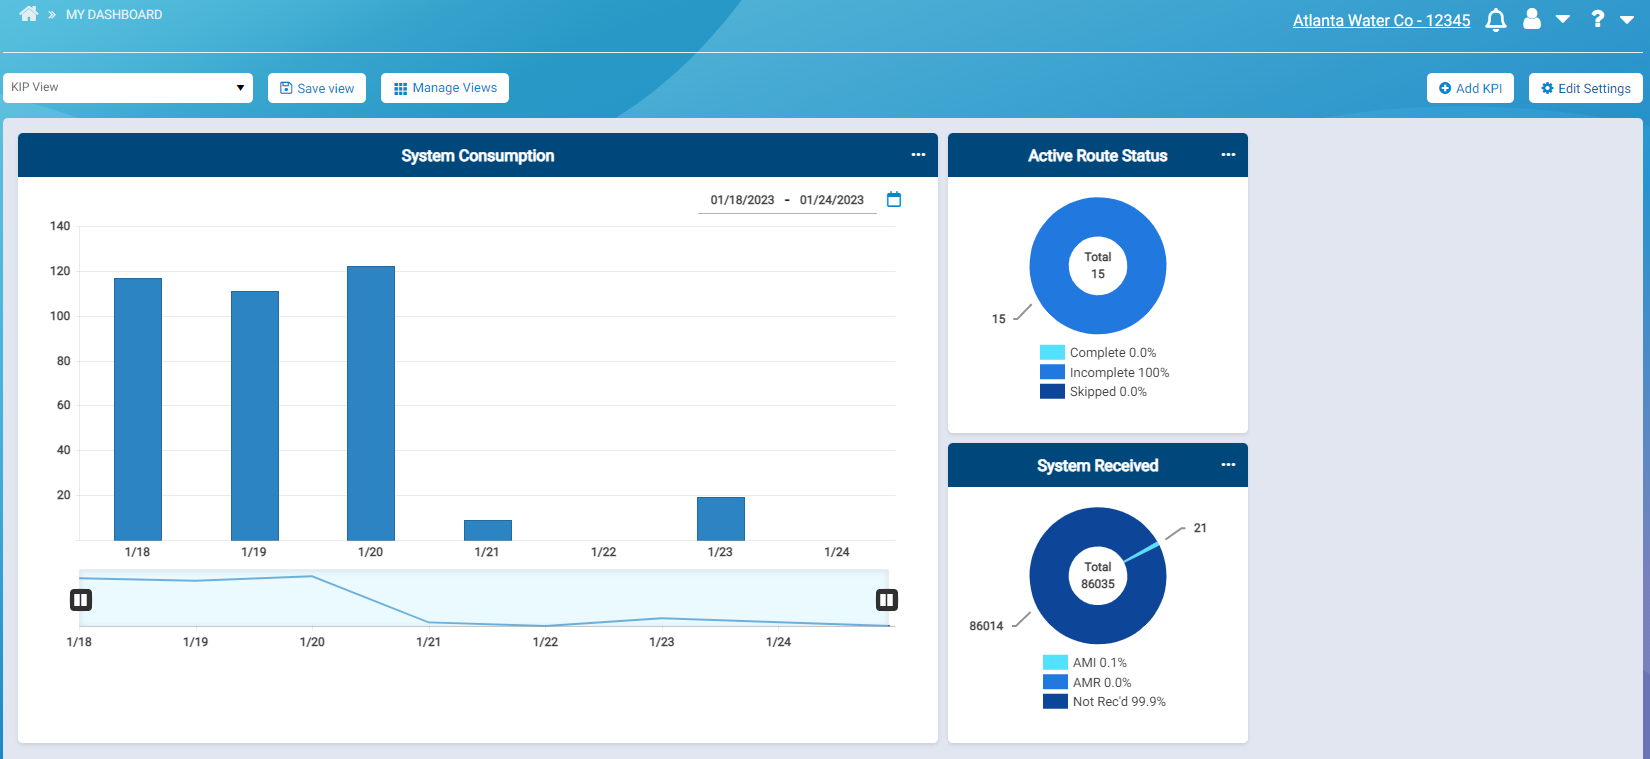Toggle the Complete legend series
Screen dimensions: 1650x759
tap(1098, 353)
